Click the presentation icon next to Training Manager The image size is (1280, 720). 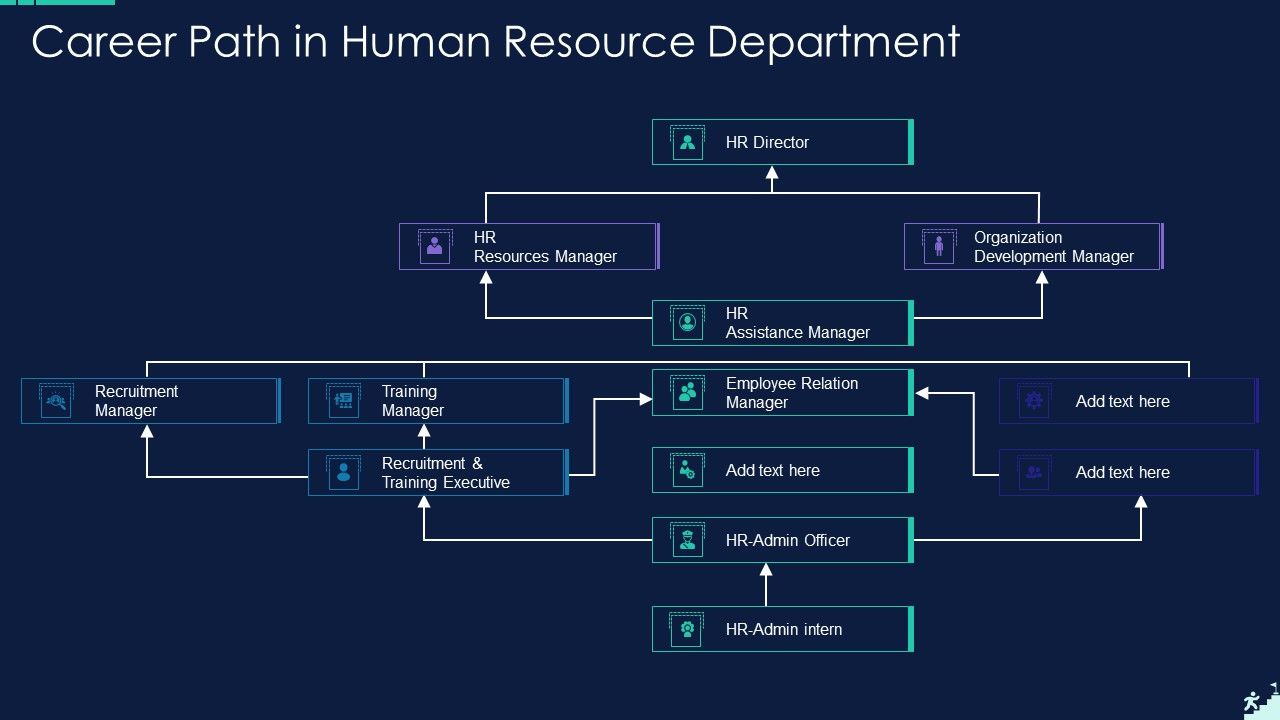(x=344, y=401)
